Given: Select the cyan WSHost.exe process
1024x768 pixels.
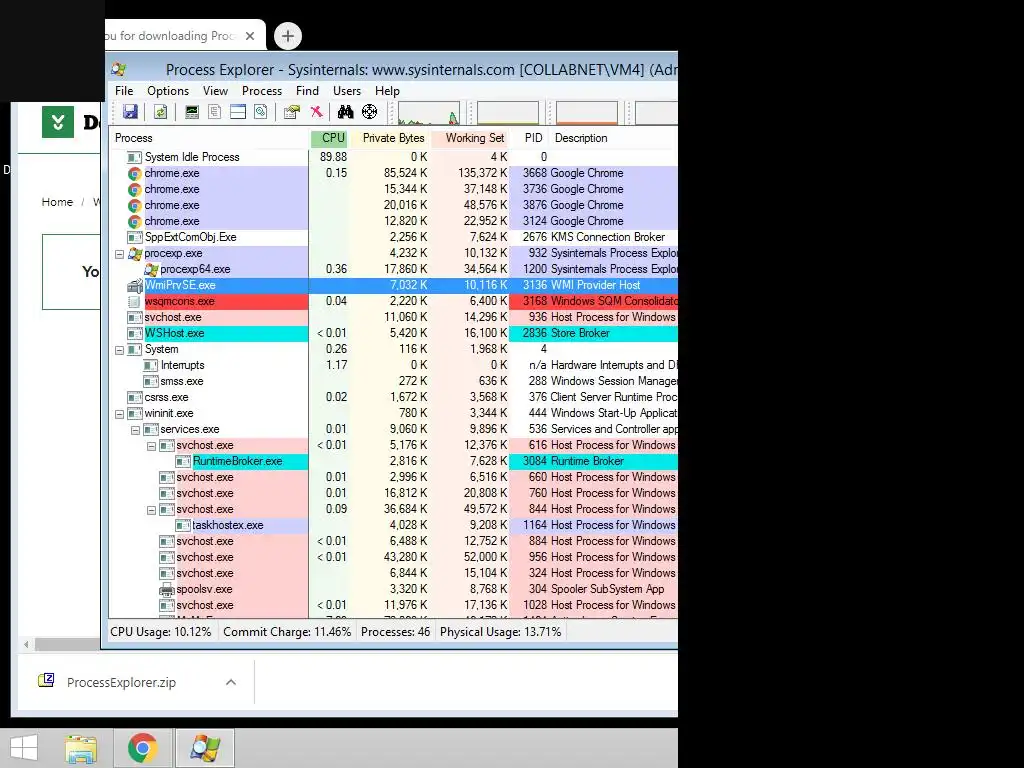Looking at the screenshot, I should point(394,333).
